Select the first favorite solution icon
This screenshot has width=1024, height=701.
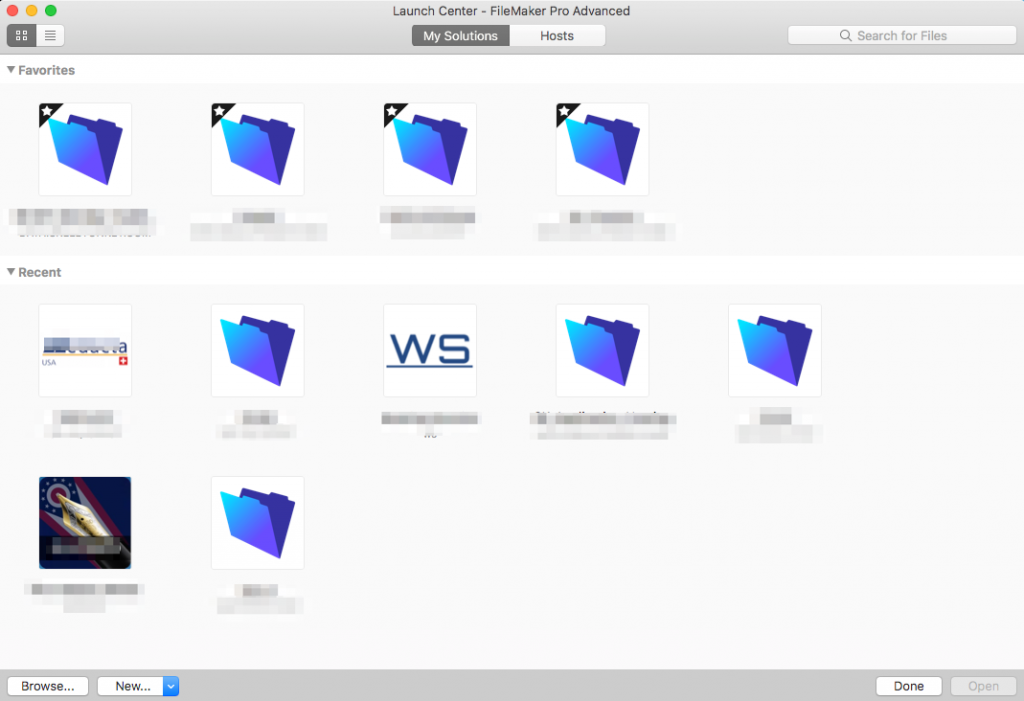point(85,149)
